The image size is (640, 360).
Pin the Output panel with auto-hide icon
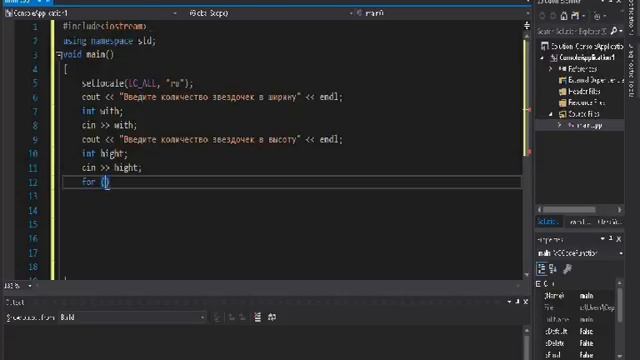(518, 302)
